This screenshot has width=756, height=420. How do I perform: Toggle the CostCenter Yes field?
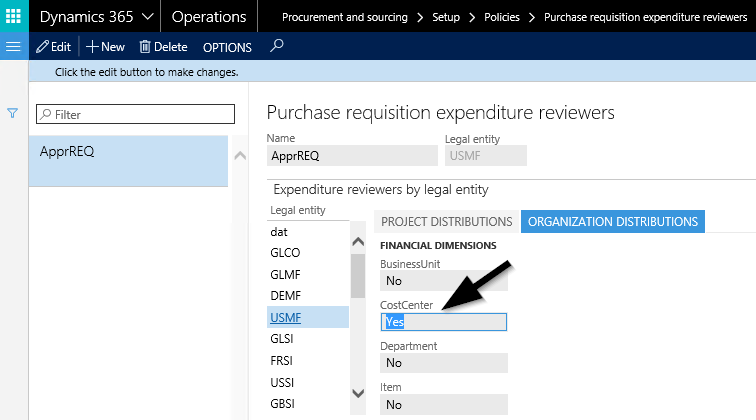tap(444, 322)
